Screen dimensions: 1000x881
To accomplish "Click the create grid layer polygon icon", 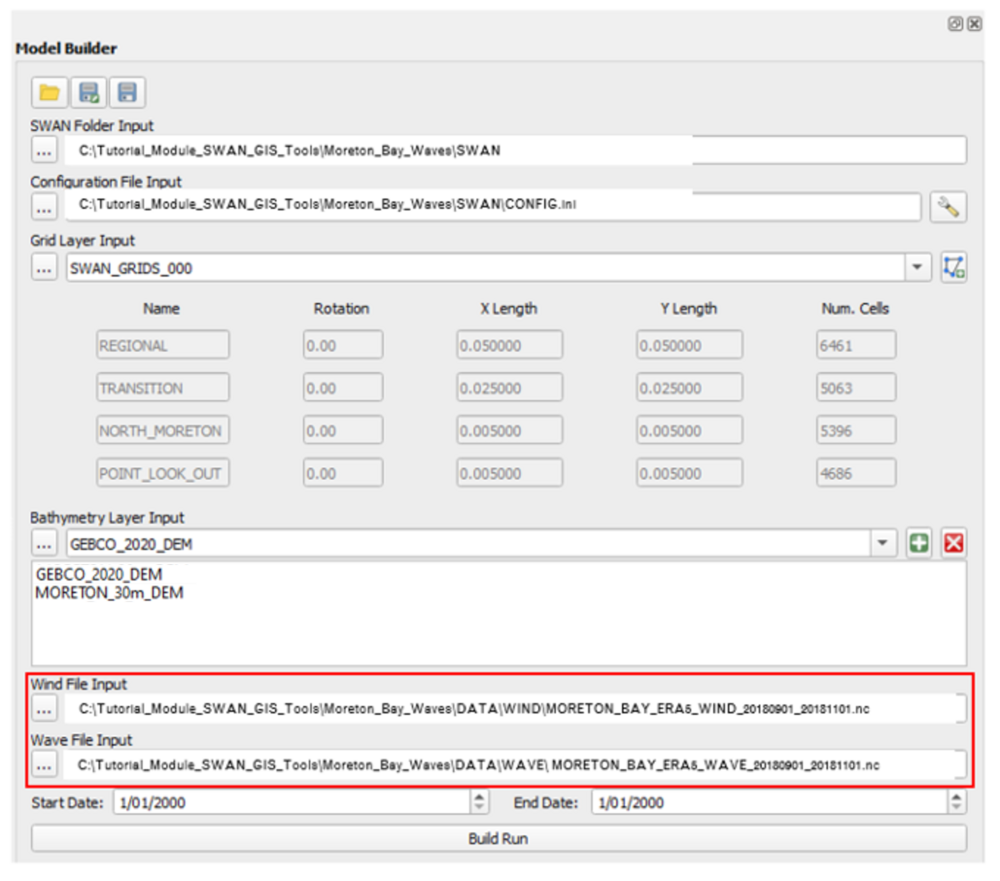I will click(x=956, y=267).
